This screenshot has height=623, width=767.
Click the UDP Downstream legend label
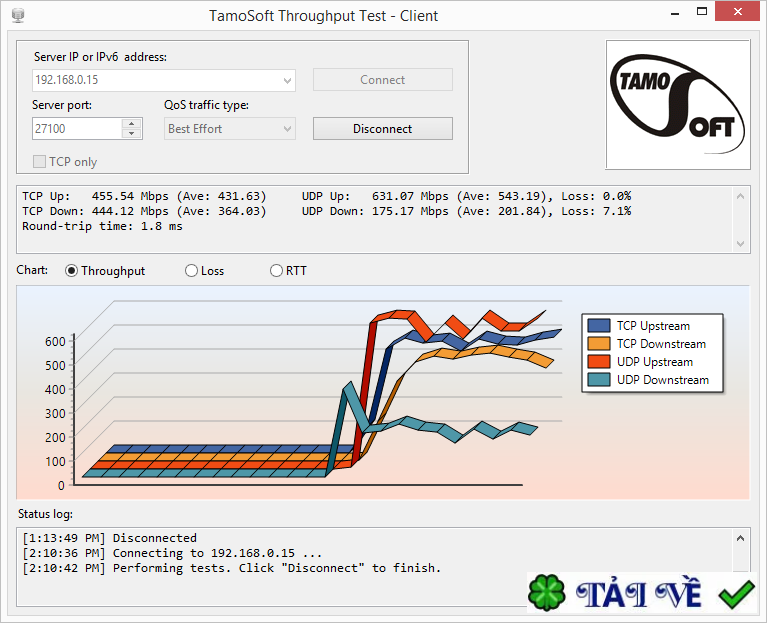tap(662, 380)
